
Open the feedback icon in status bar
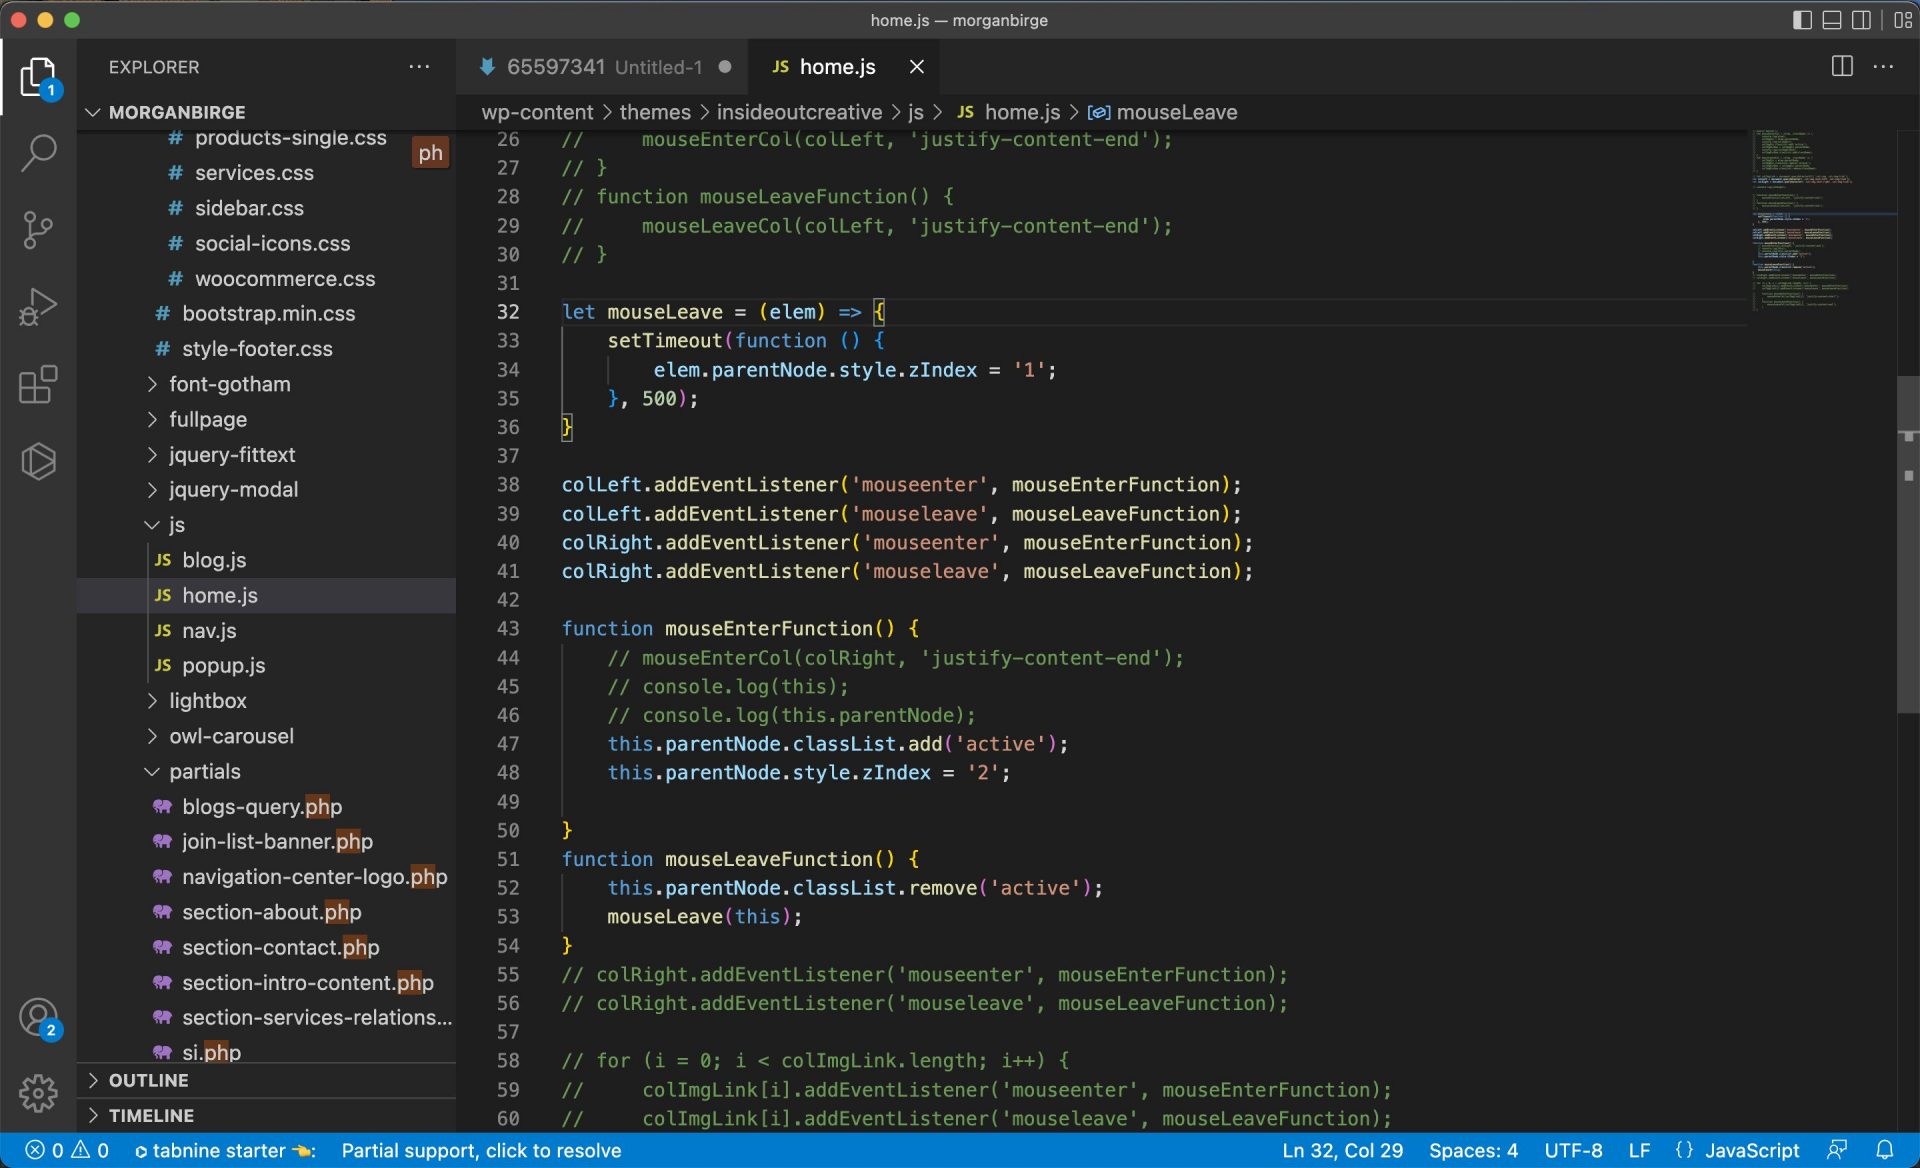point(1837,1151)
